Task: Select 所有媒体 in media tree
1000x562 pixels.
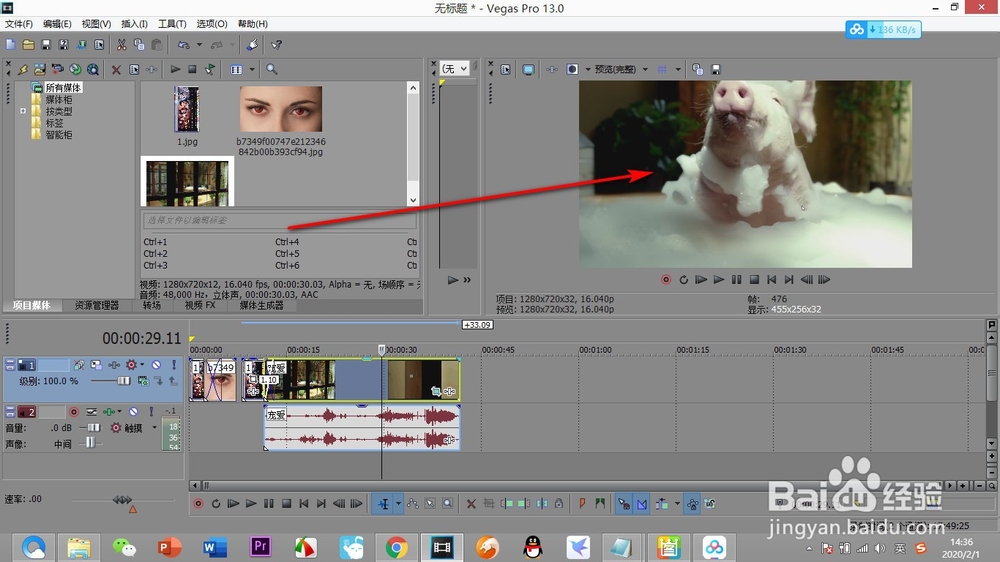Action: tap(62, 87)
